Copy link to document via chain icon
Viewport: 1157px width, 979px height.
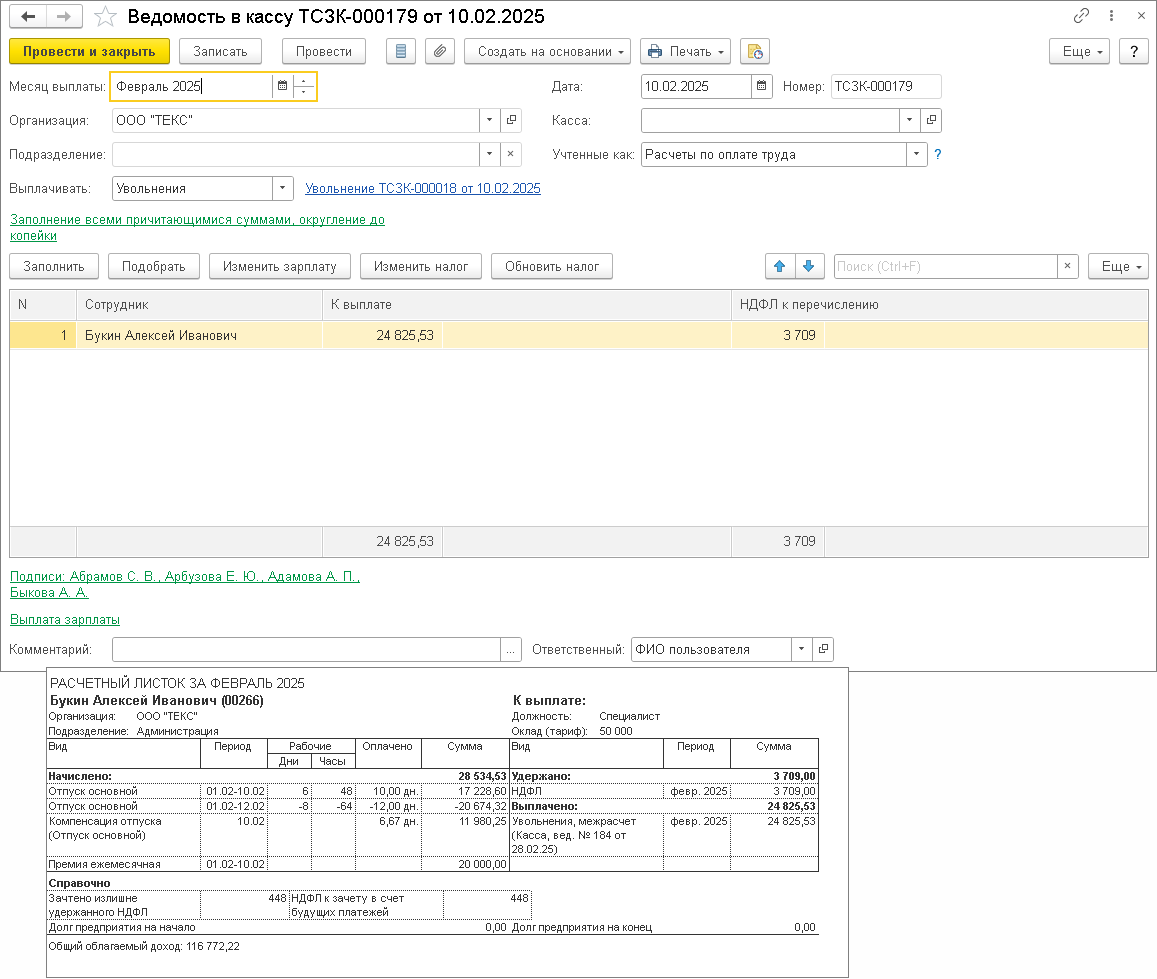pyautogui.click(x=1081, y=17)
